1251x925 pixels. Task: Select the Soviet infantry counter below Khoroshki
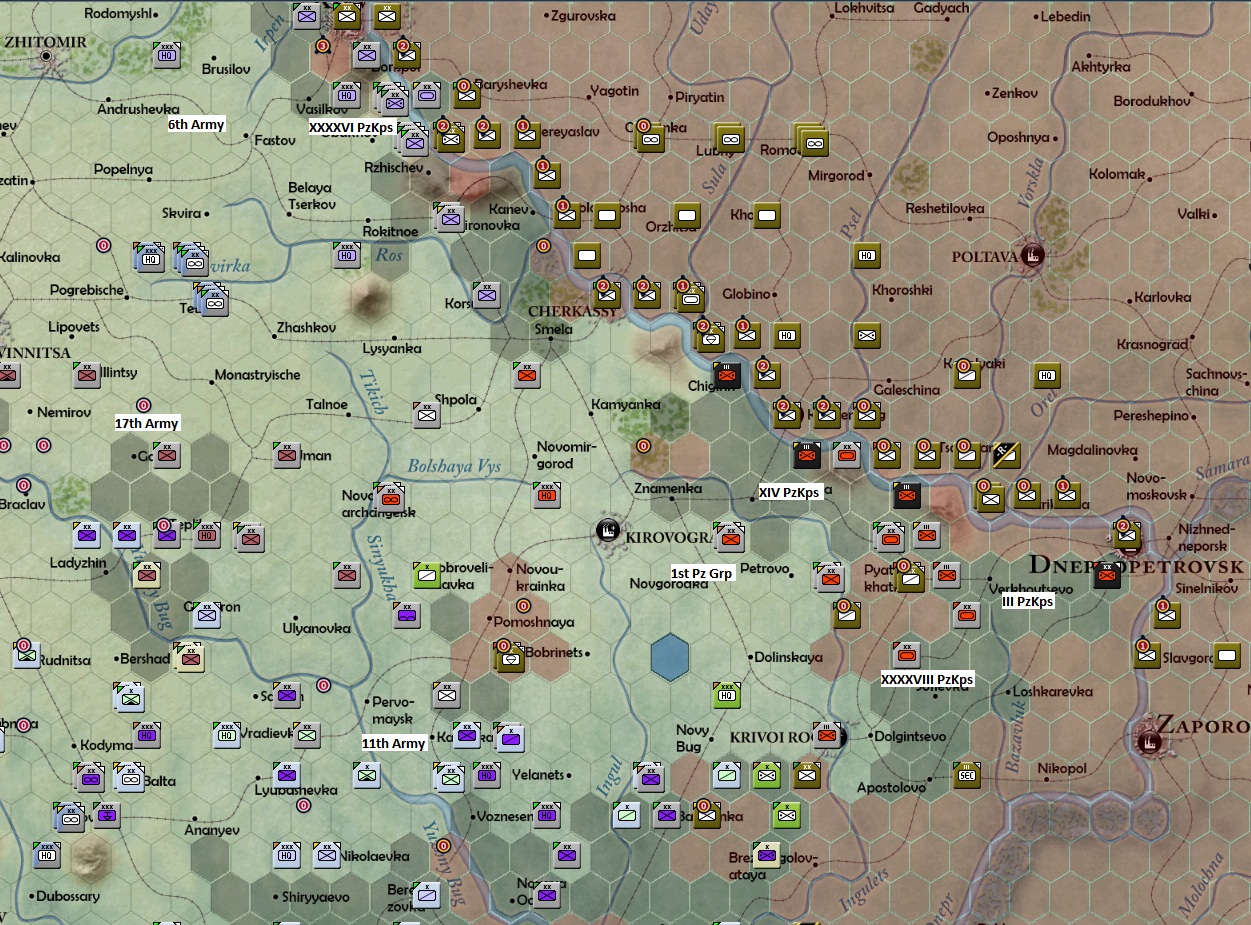[x=867, y=335]
